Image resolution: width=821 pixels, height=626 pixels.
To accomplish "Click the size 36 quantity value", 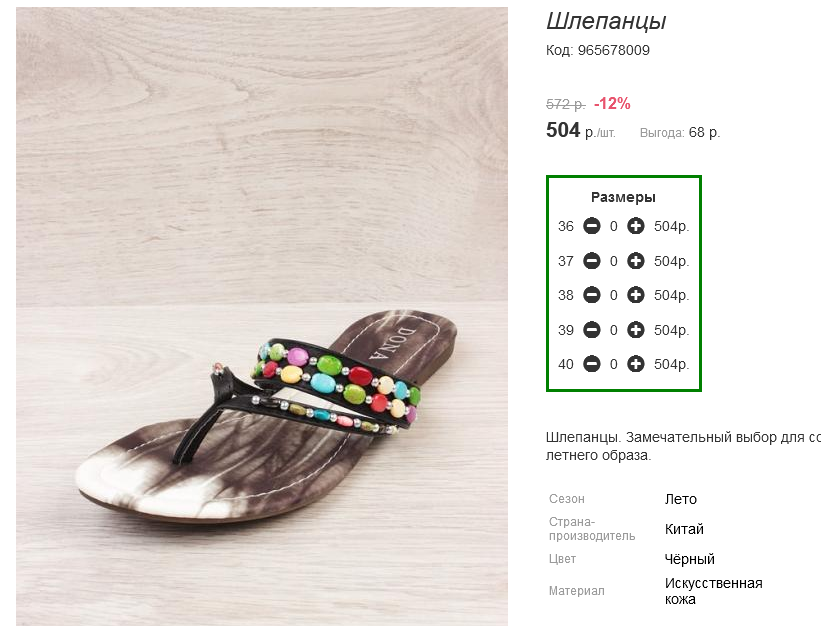I will (x=614, y=226).
